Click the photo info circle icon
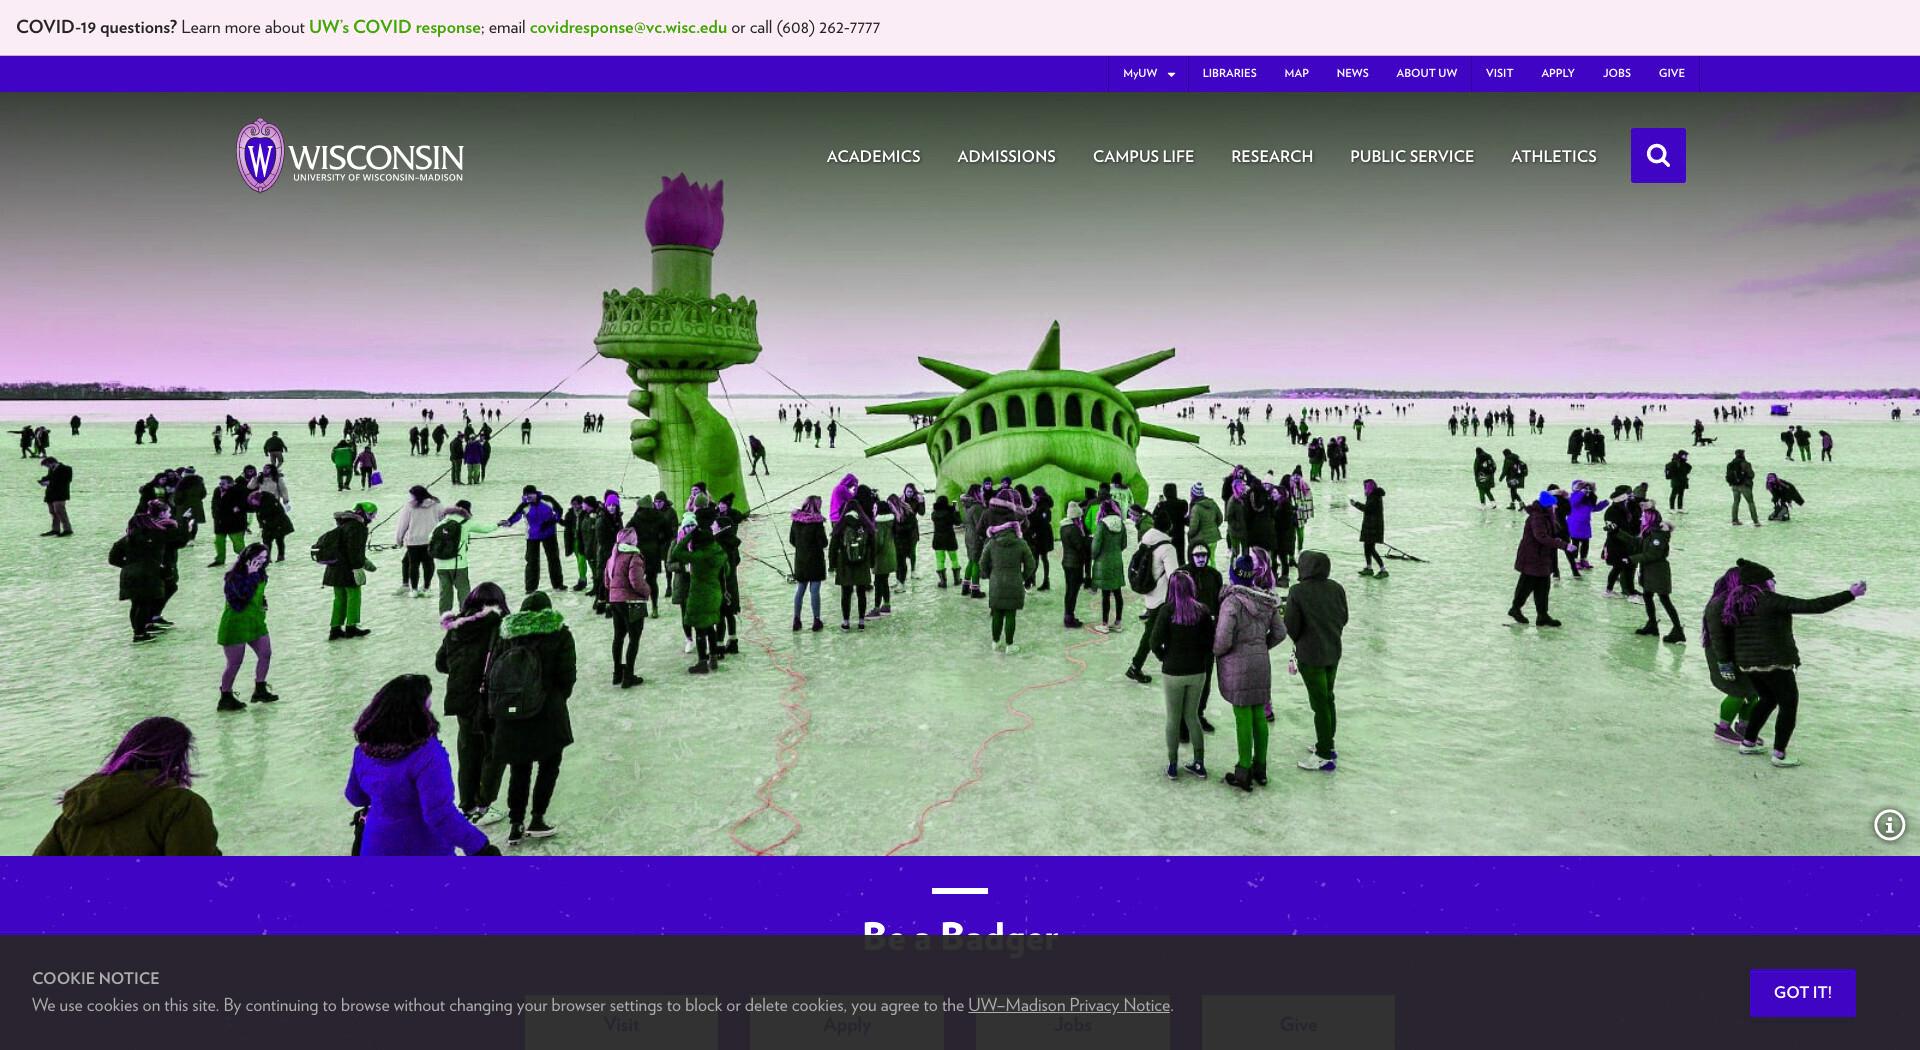This screenshot has width=1920, height=1050. pos(1889,825)
